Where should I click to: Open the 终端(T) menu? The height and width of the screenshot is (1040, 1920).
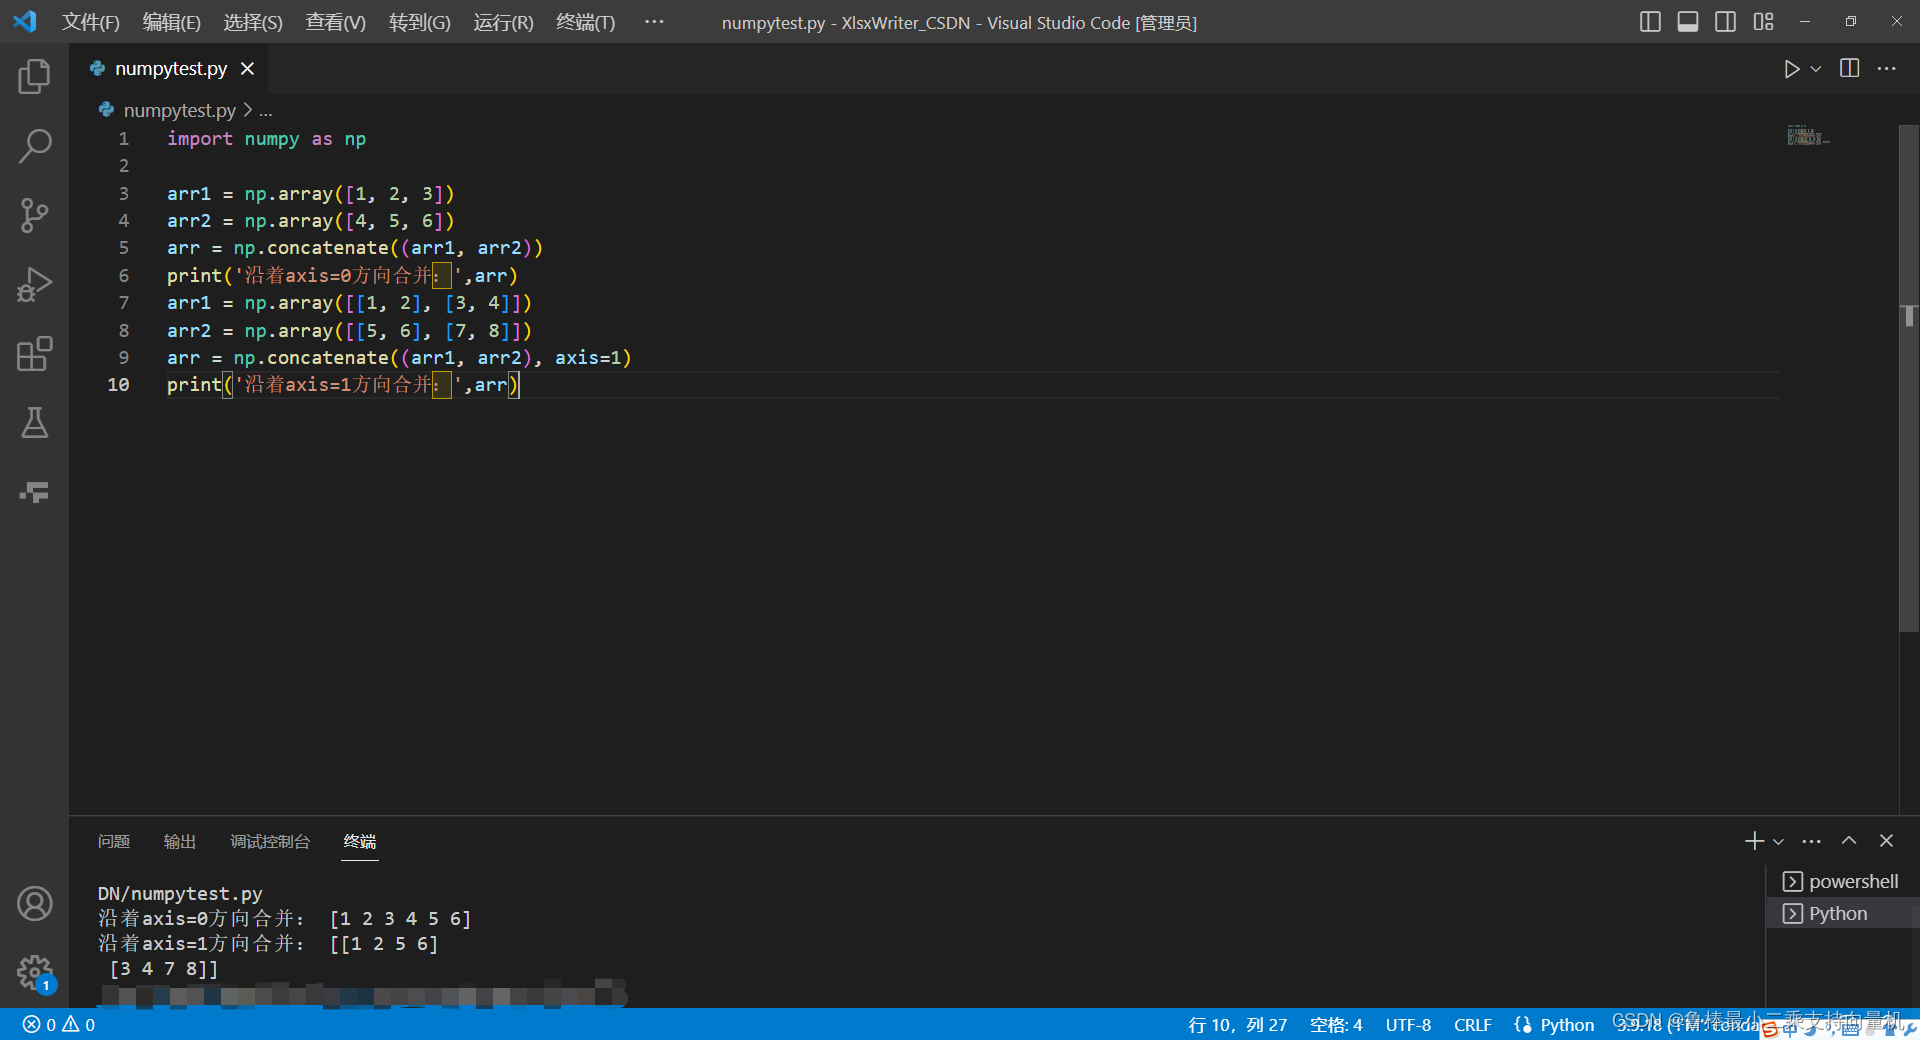(585, 22)
